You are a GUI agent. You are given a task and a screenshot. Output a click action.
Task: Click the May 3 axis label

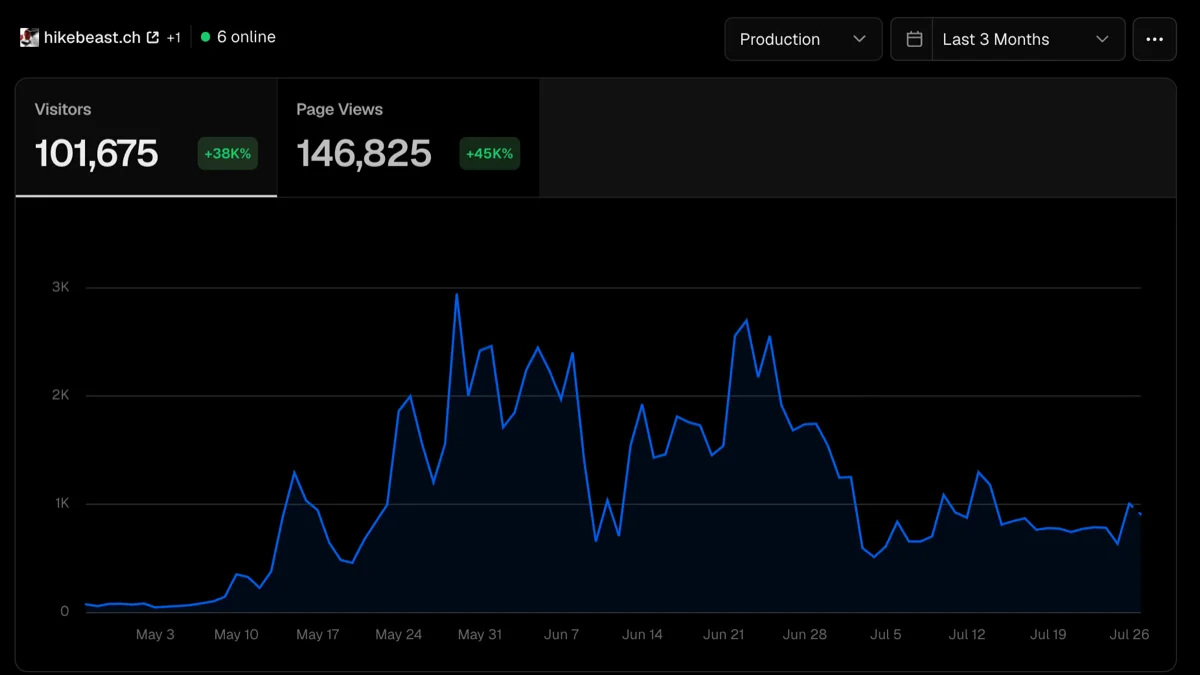tap(155, 635)
